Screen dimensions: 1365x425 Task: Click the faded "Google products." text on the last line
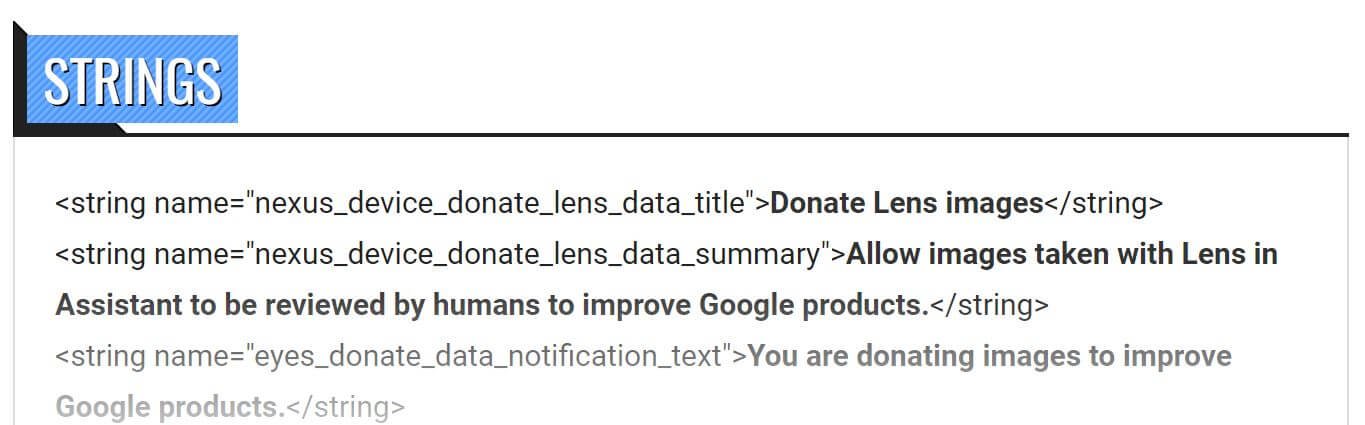(170, 408)
